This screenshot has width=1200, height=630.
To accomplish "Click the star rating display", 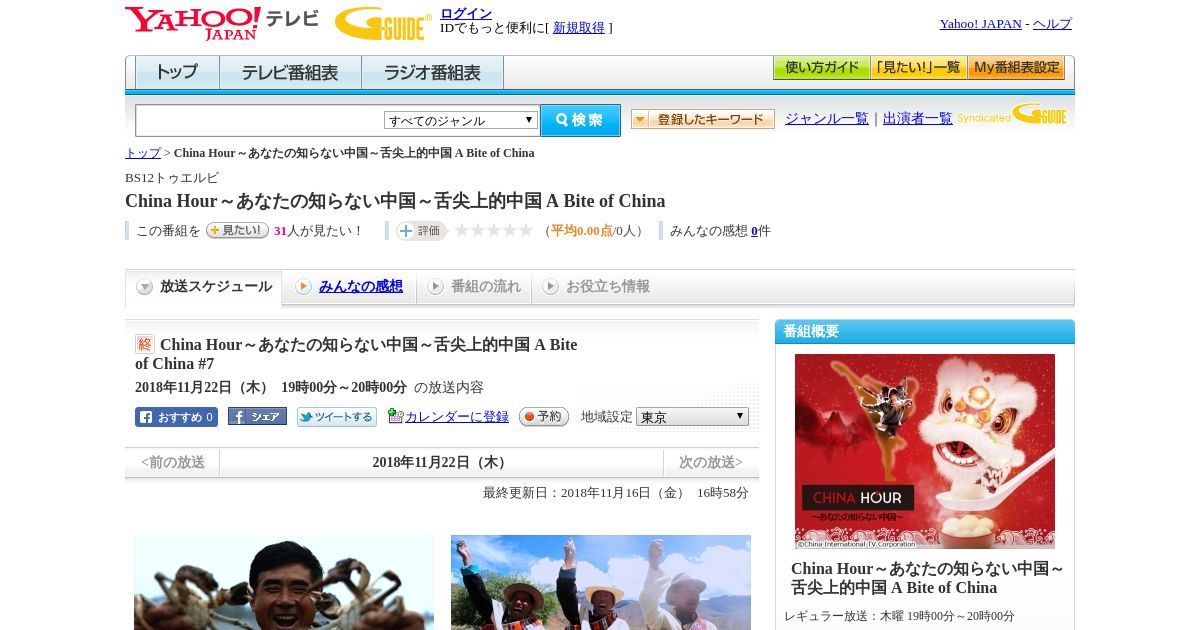I will click(494, 231).
